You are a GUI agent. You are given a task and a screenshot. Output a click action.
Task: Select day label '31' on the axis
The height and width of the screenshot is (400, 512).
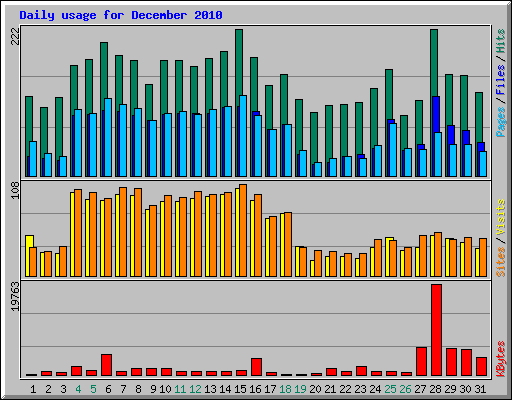coord(480,389)
